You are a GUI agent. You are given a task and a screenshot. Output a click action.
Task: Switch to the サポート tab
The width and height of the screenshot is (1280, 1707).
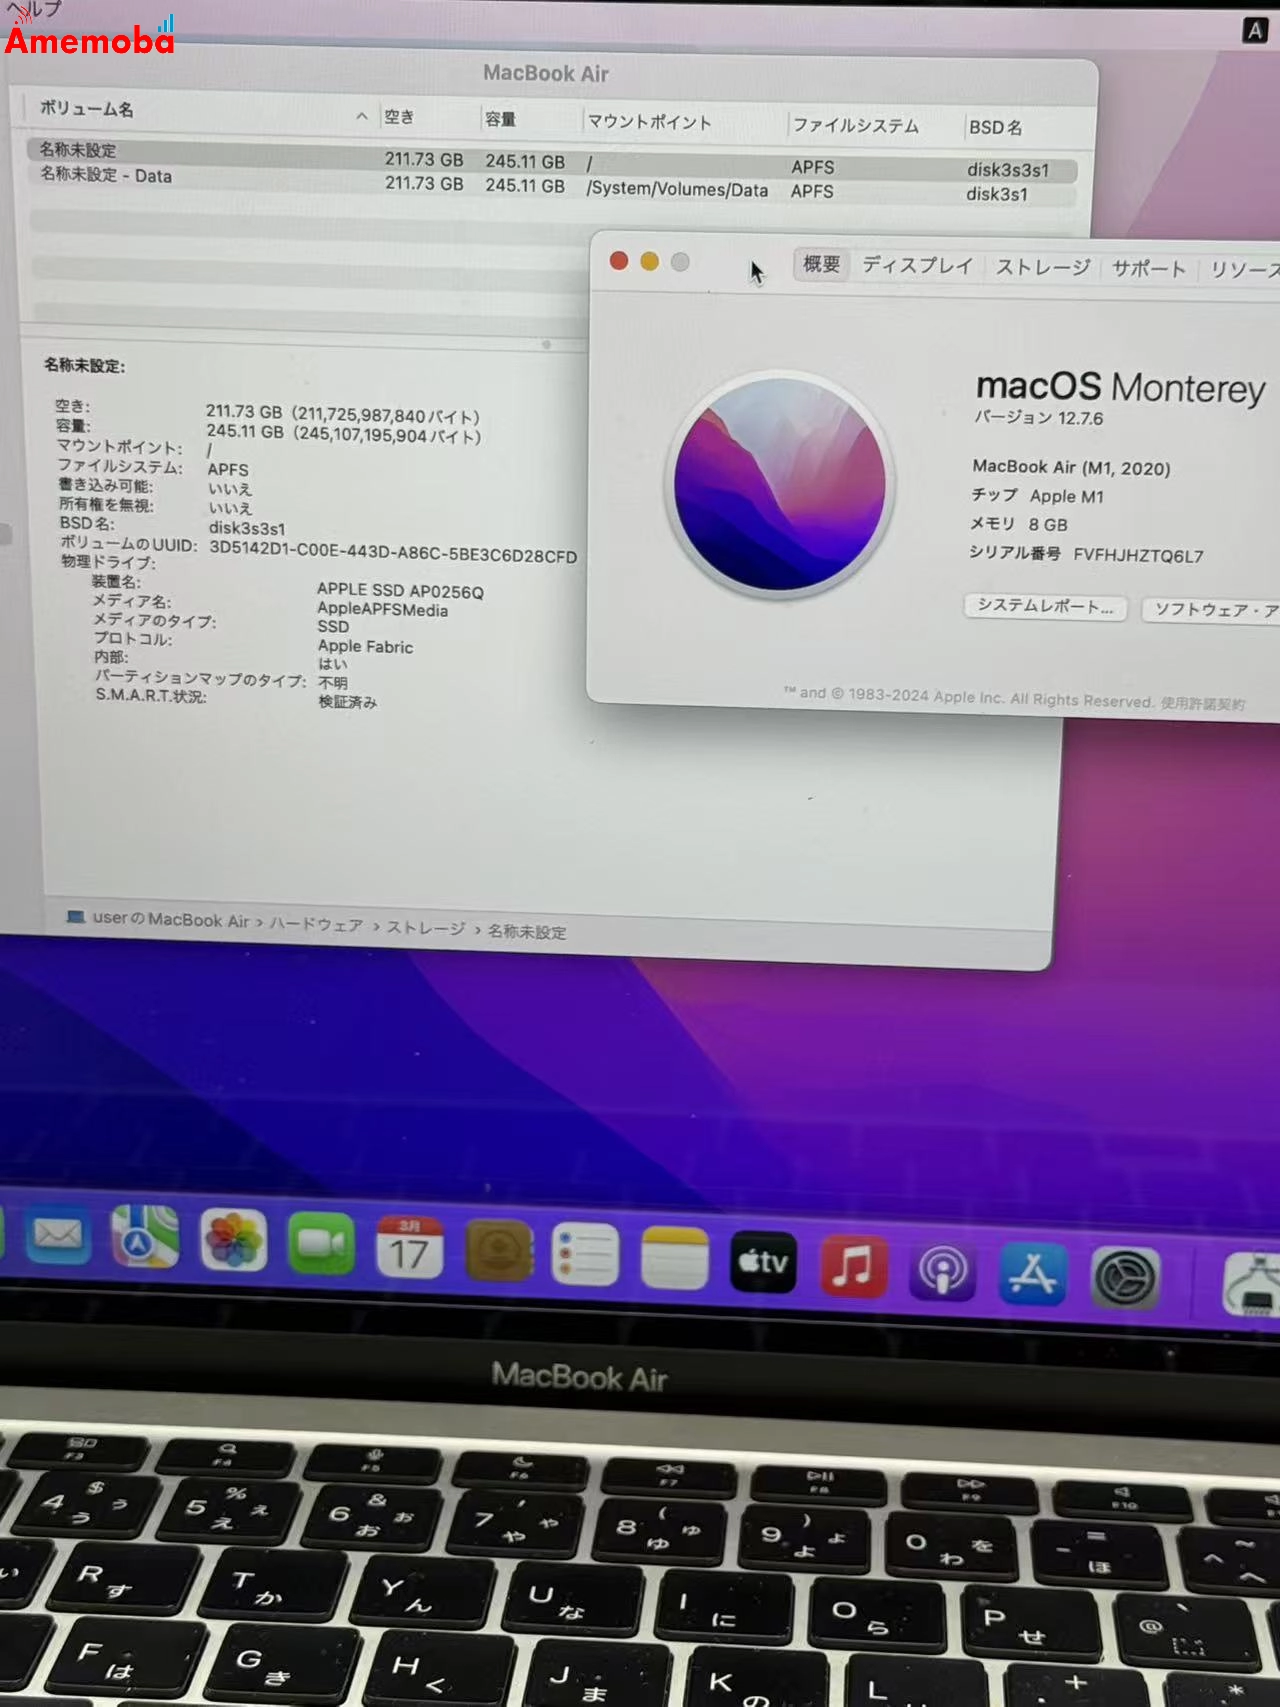[1148, 268]
